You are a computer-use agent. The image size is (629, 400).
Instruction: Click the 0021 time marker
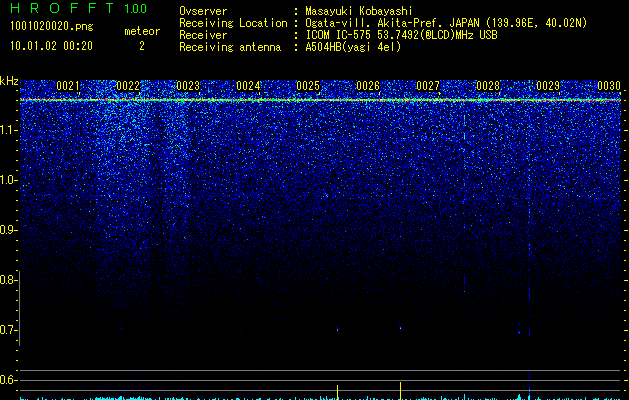[68, 86]
